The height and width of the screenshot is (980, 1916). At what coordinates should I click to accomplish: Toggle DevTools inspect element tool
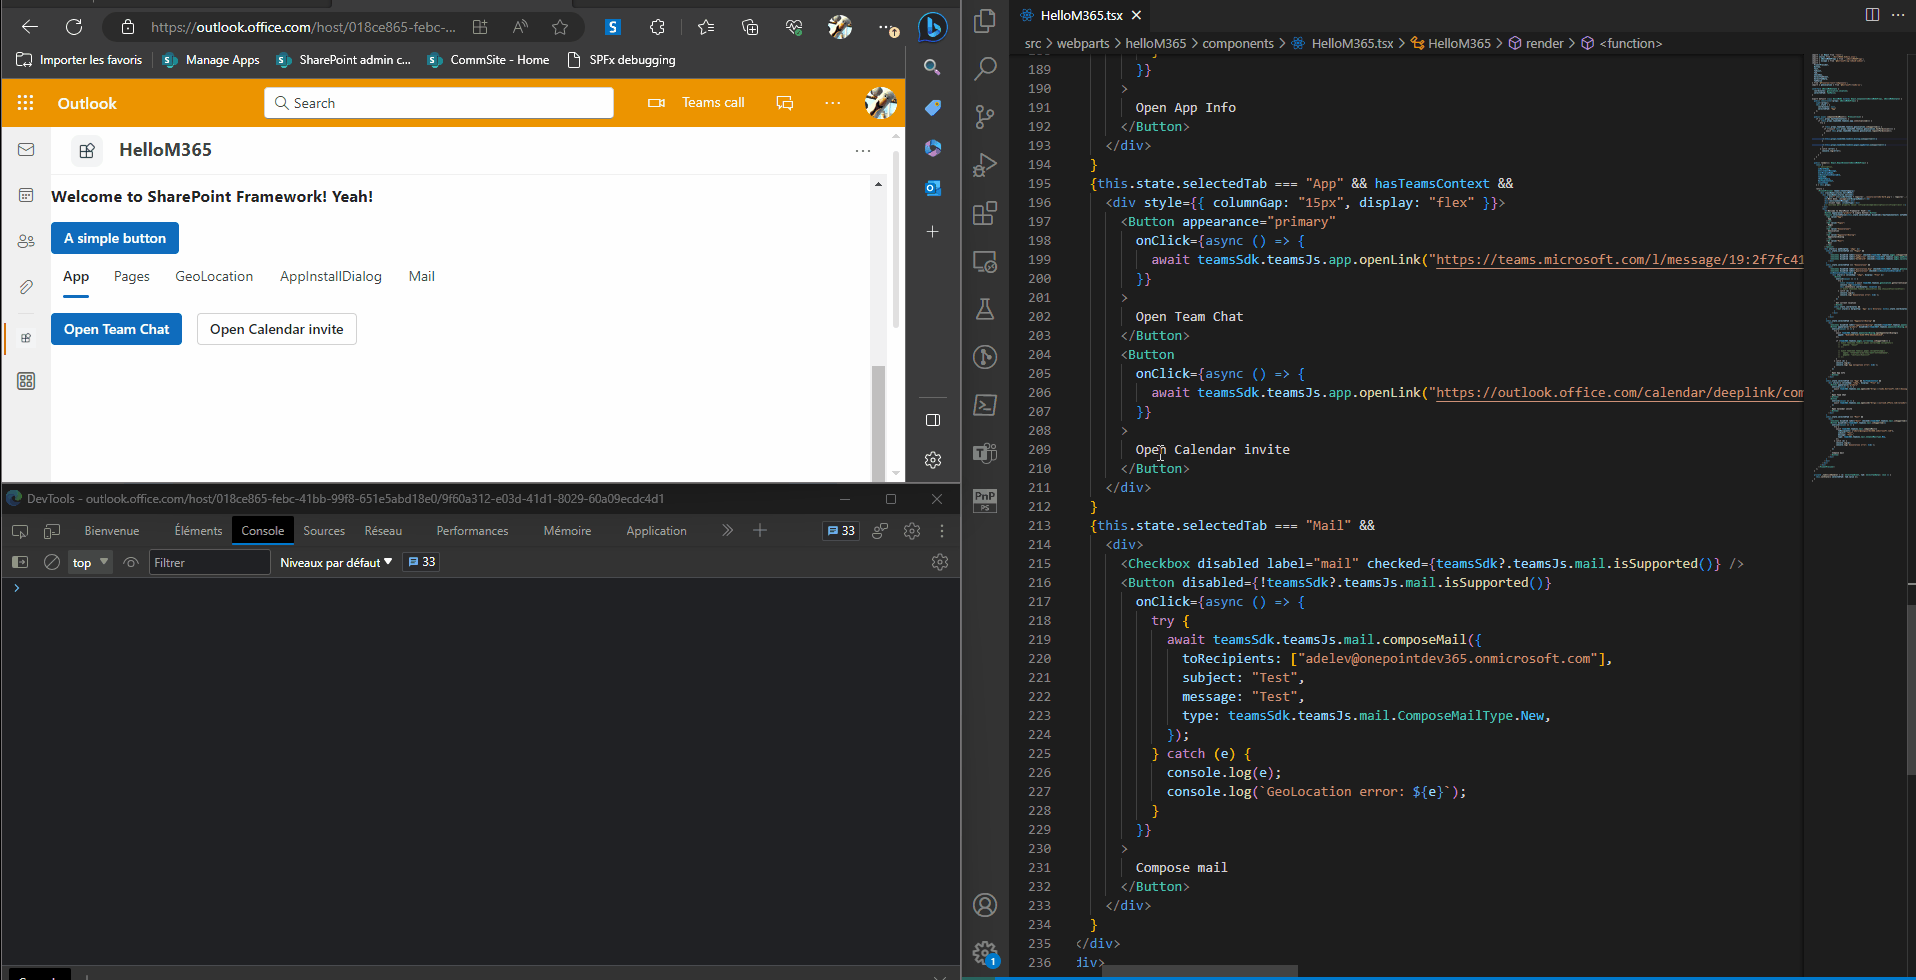(x=20, y=531)
